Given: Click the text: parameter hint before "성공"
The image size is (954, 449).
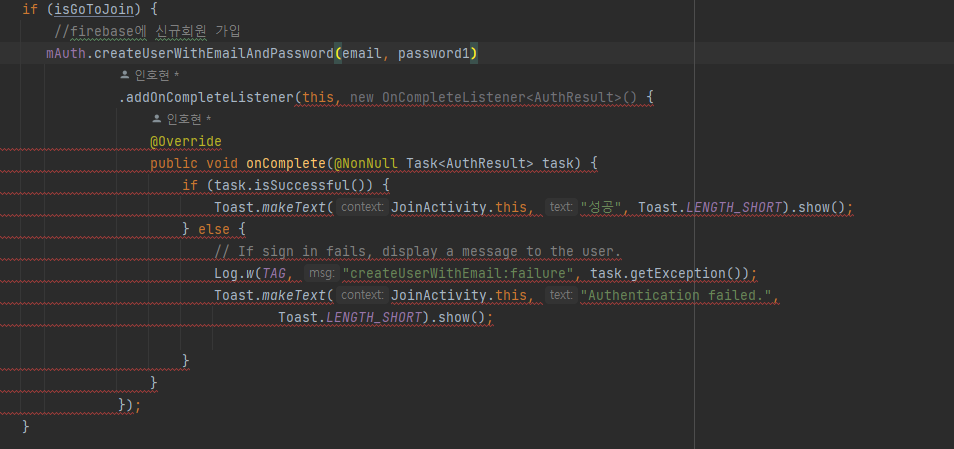Looking at the screenshot, I should coord(561,207).
